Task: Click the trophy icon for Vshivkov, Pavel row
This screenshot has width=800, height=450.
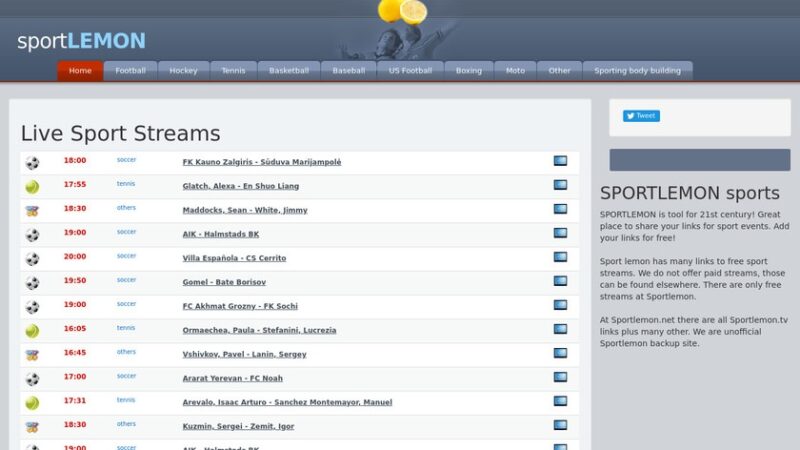Action: tap(32, 355)
